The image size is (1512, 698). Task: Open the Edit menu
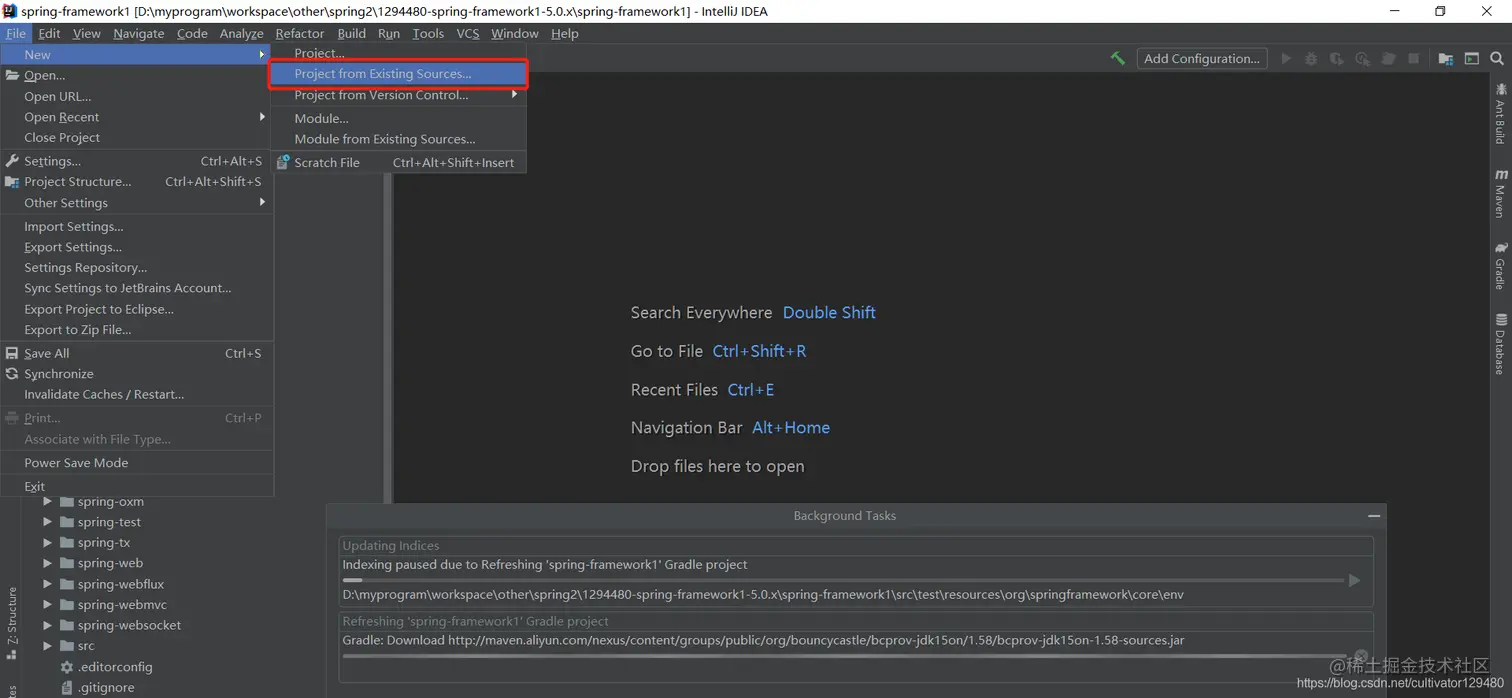49,33
